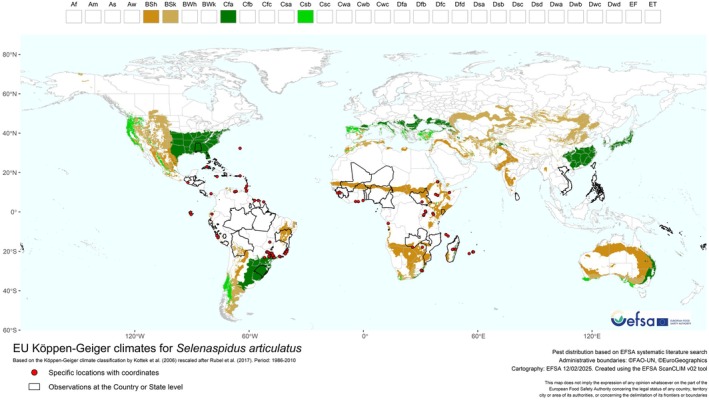
Task: Click the outlined Sri Lanka on the map
Action: tap(517, 197)
